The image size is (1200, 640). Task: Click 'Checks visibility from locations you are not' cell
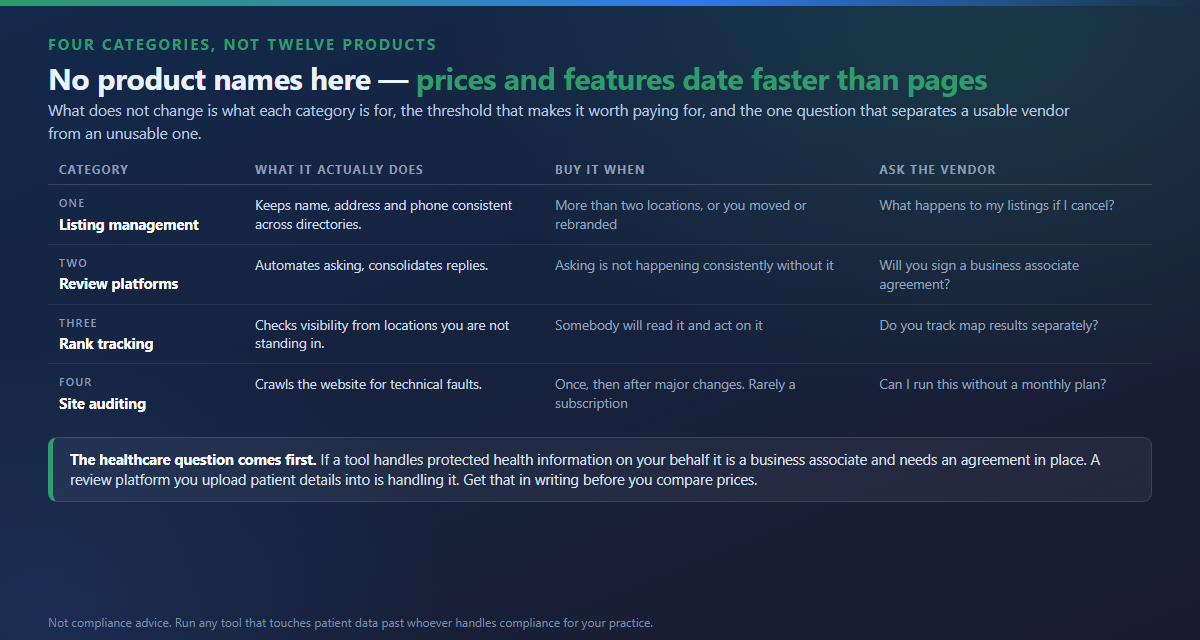tap(382, 334)
